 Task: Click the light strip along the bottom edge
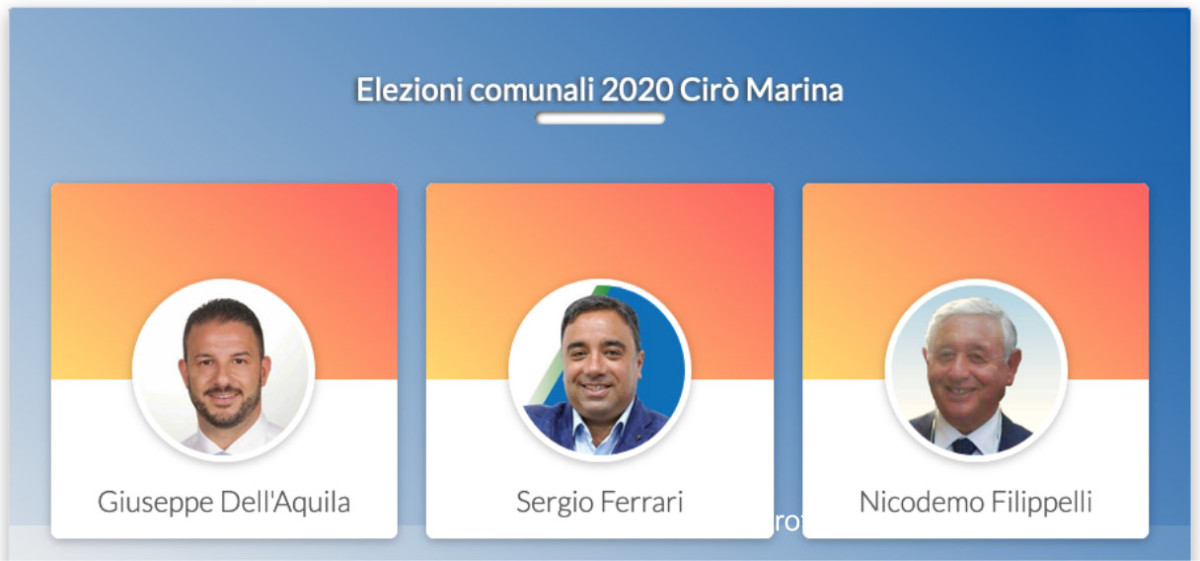pos(600,550)
